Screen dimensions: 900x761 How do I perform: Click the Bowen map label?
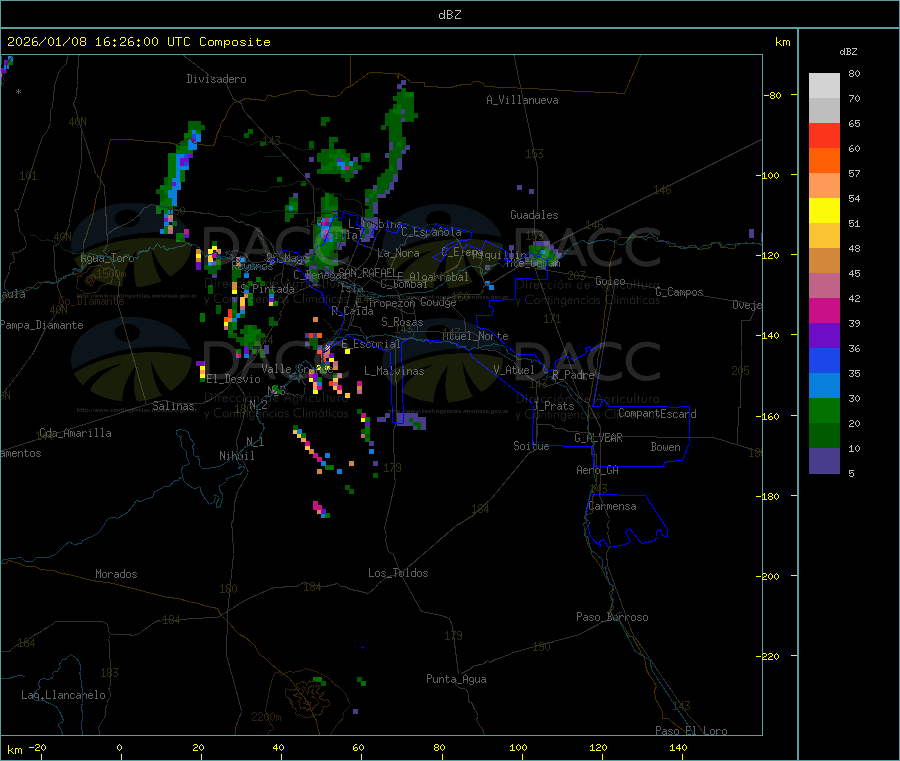pos(666,447)
